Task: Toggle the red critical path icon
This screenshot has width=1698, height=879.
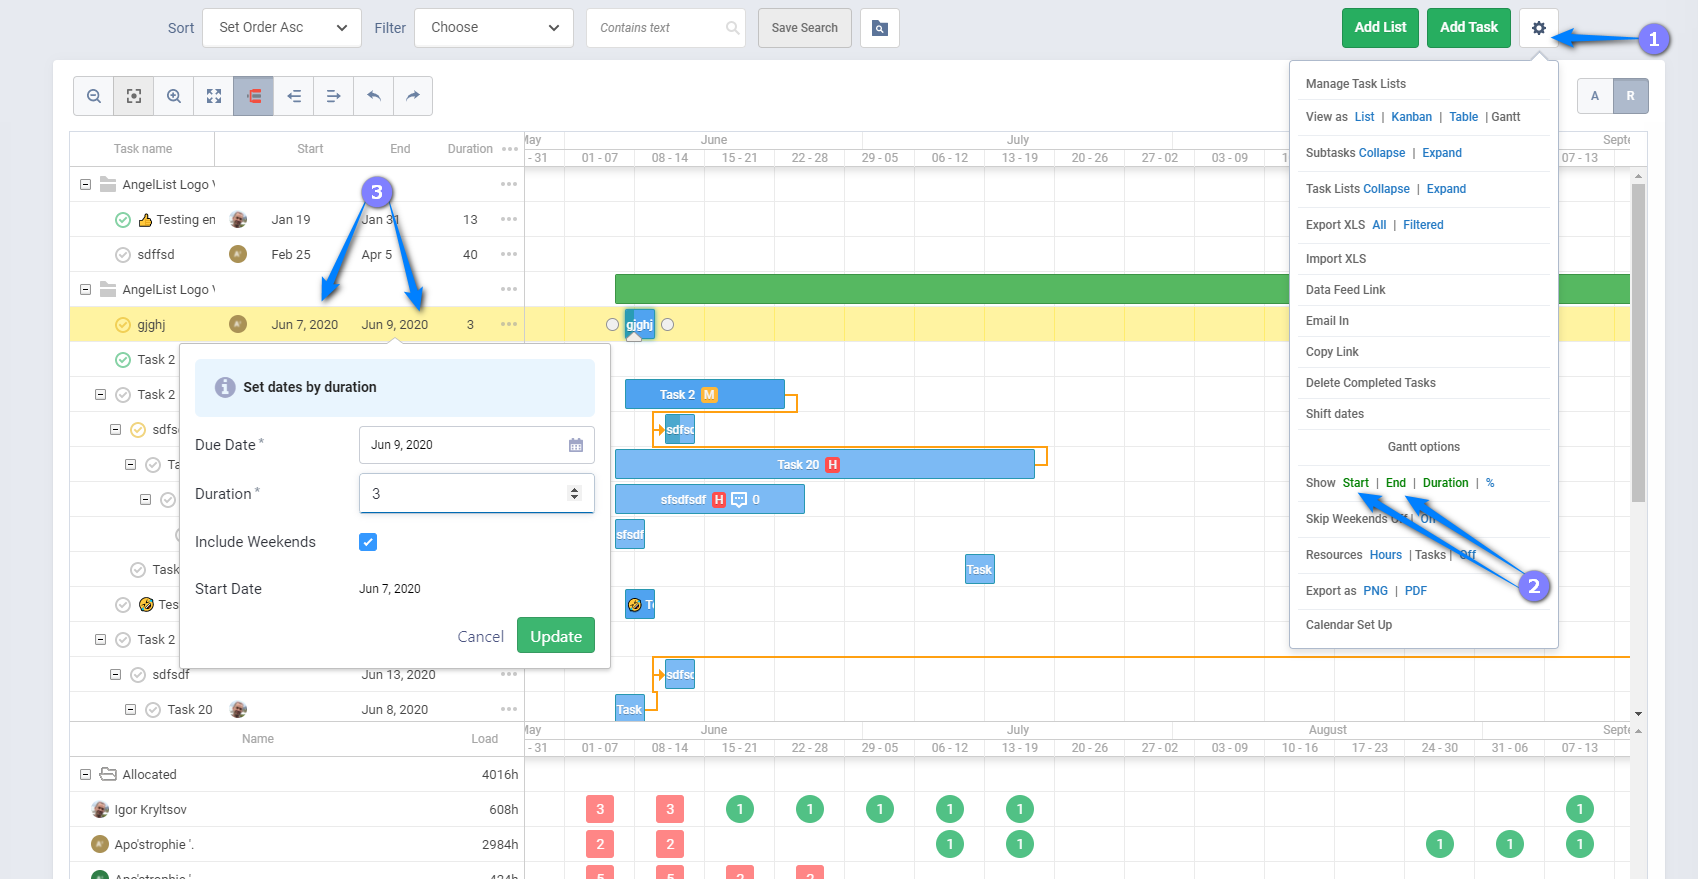Action: [x=254, y=96]
